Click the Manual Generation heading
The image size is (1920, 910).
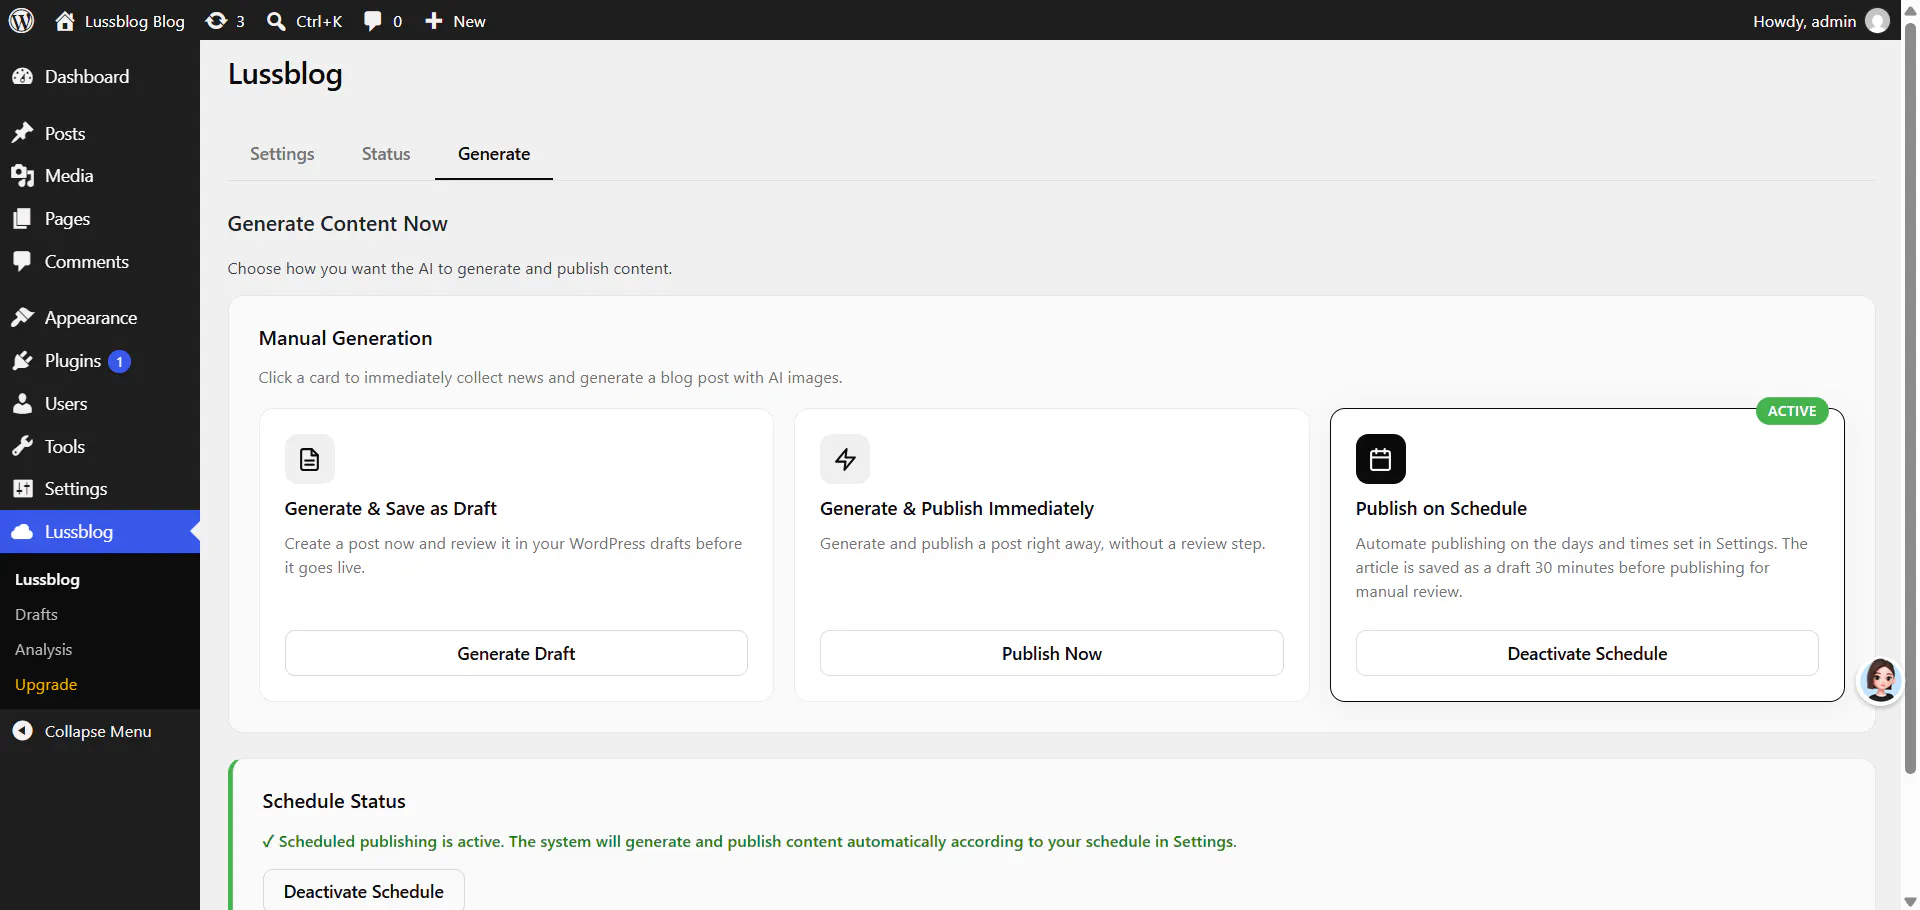tap(345, 338)
